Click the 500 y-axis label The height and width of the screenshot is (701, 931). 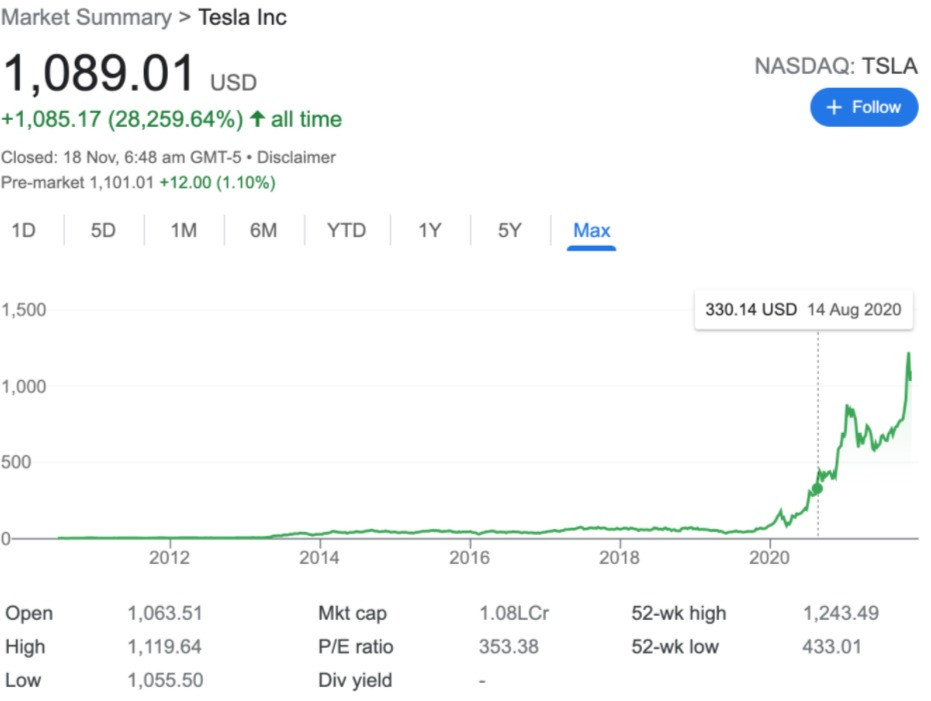(x=16, y=462)
